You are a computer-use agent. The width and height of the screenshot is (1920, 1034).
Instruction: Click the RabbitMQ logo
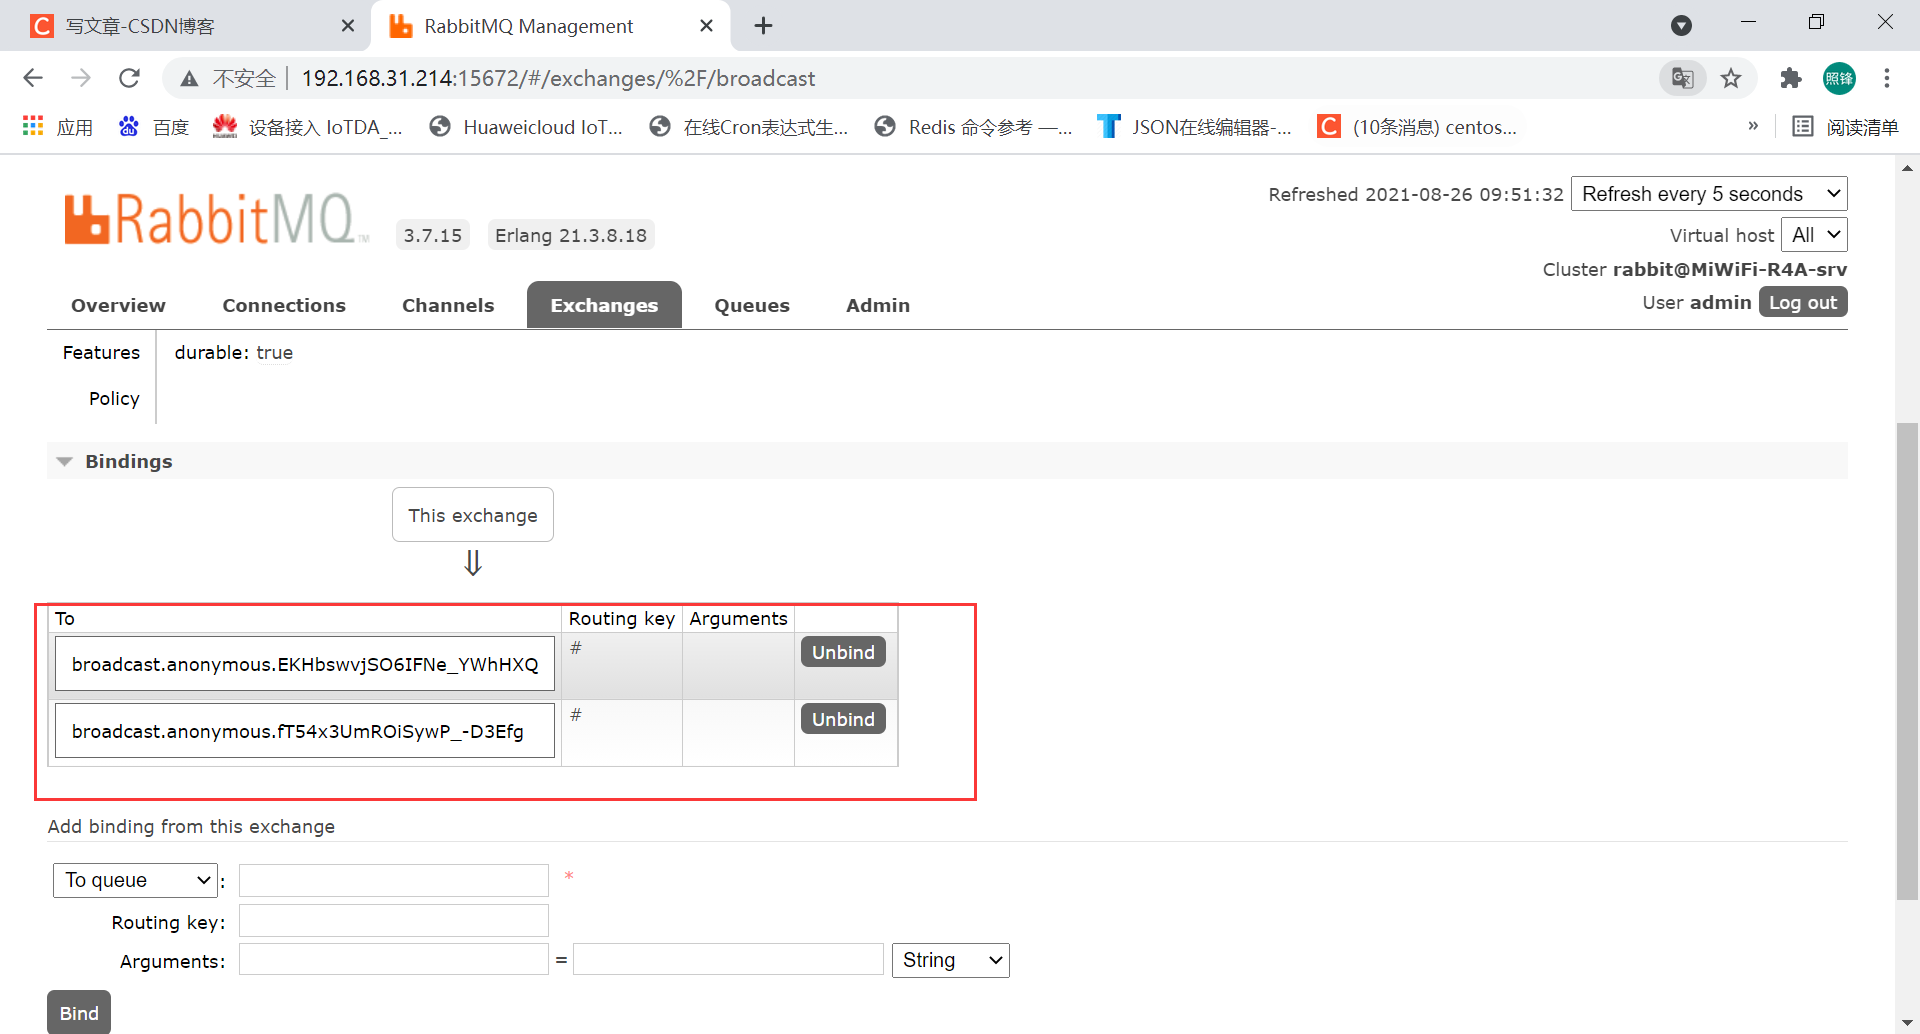(215, 219)
